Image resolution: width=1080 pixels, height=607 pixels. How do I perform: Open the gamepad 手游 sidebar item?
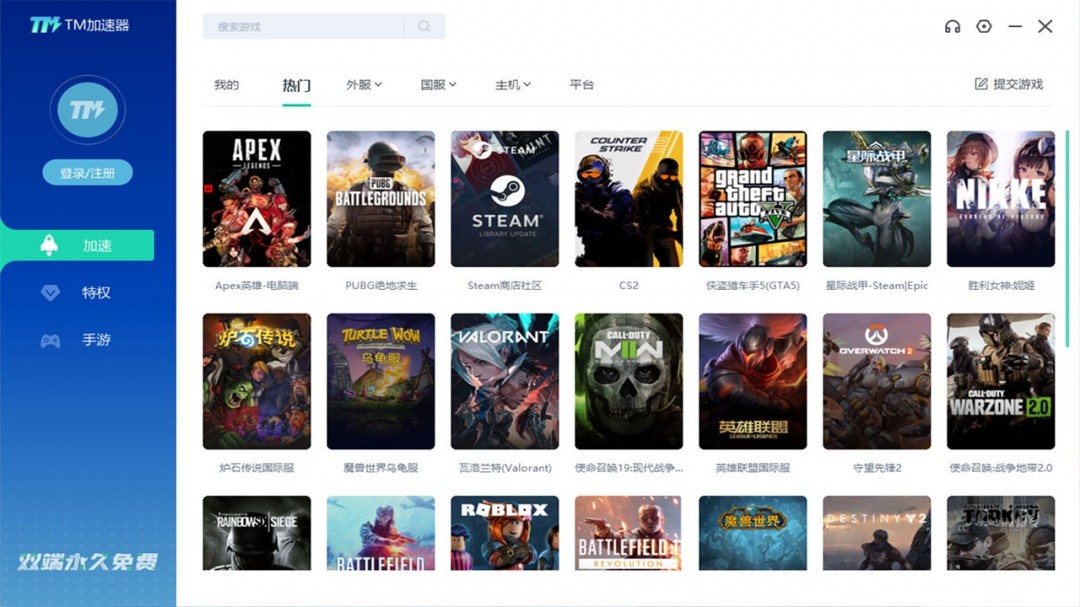click(77, 340)
